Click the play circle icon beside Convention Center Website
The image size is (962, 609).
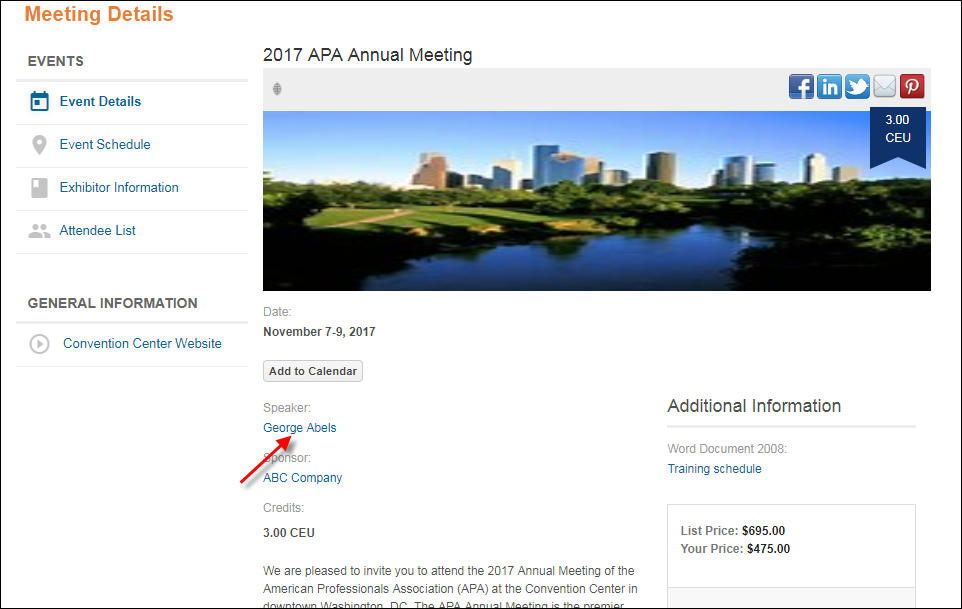pyautogui.click(x=39, y=343)
